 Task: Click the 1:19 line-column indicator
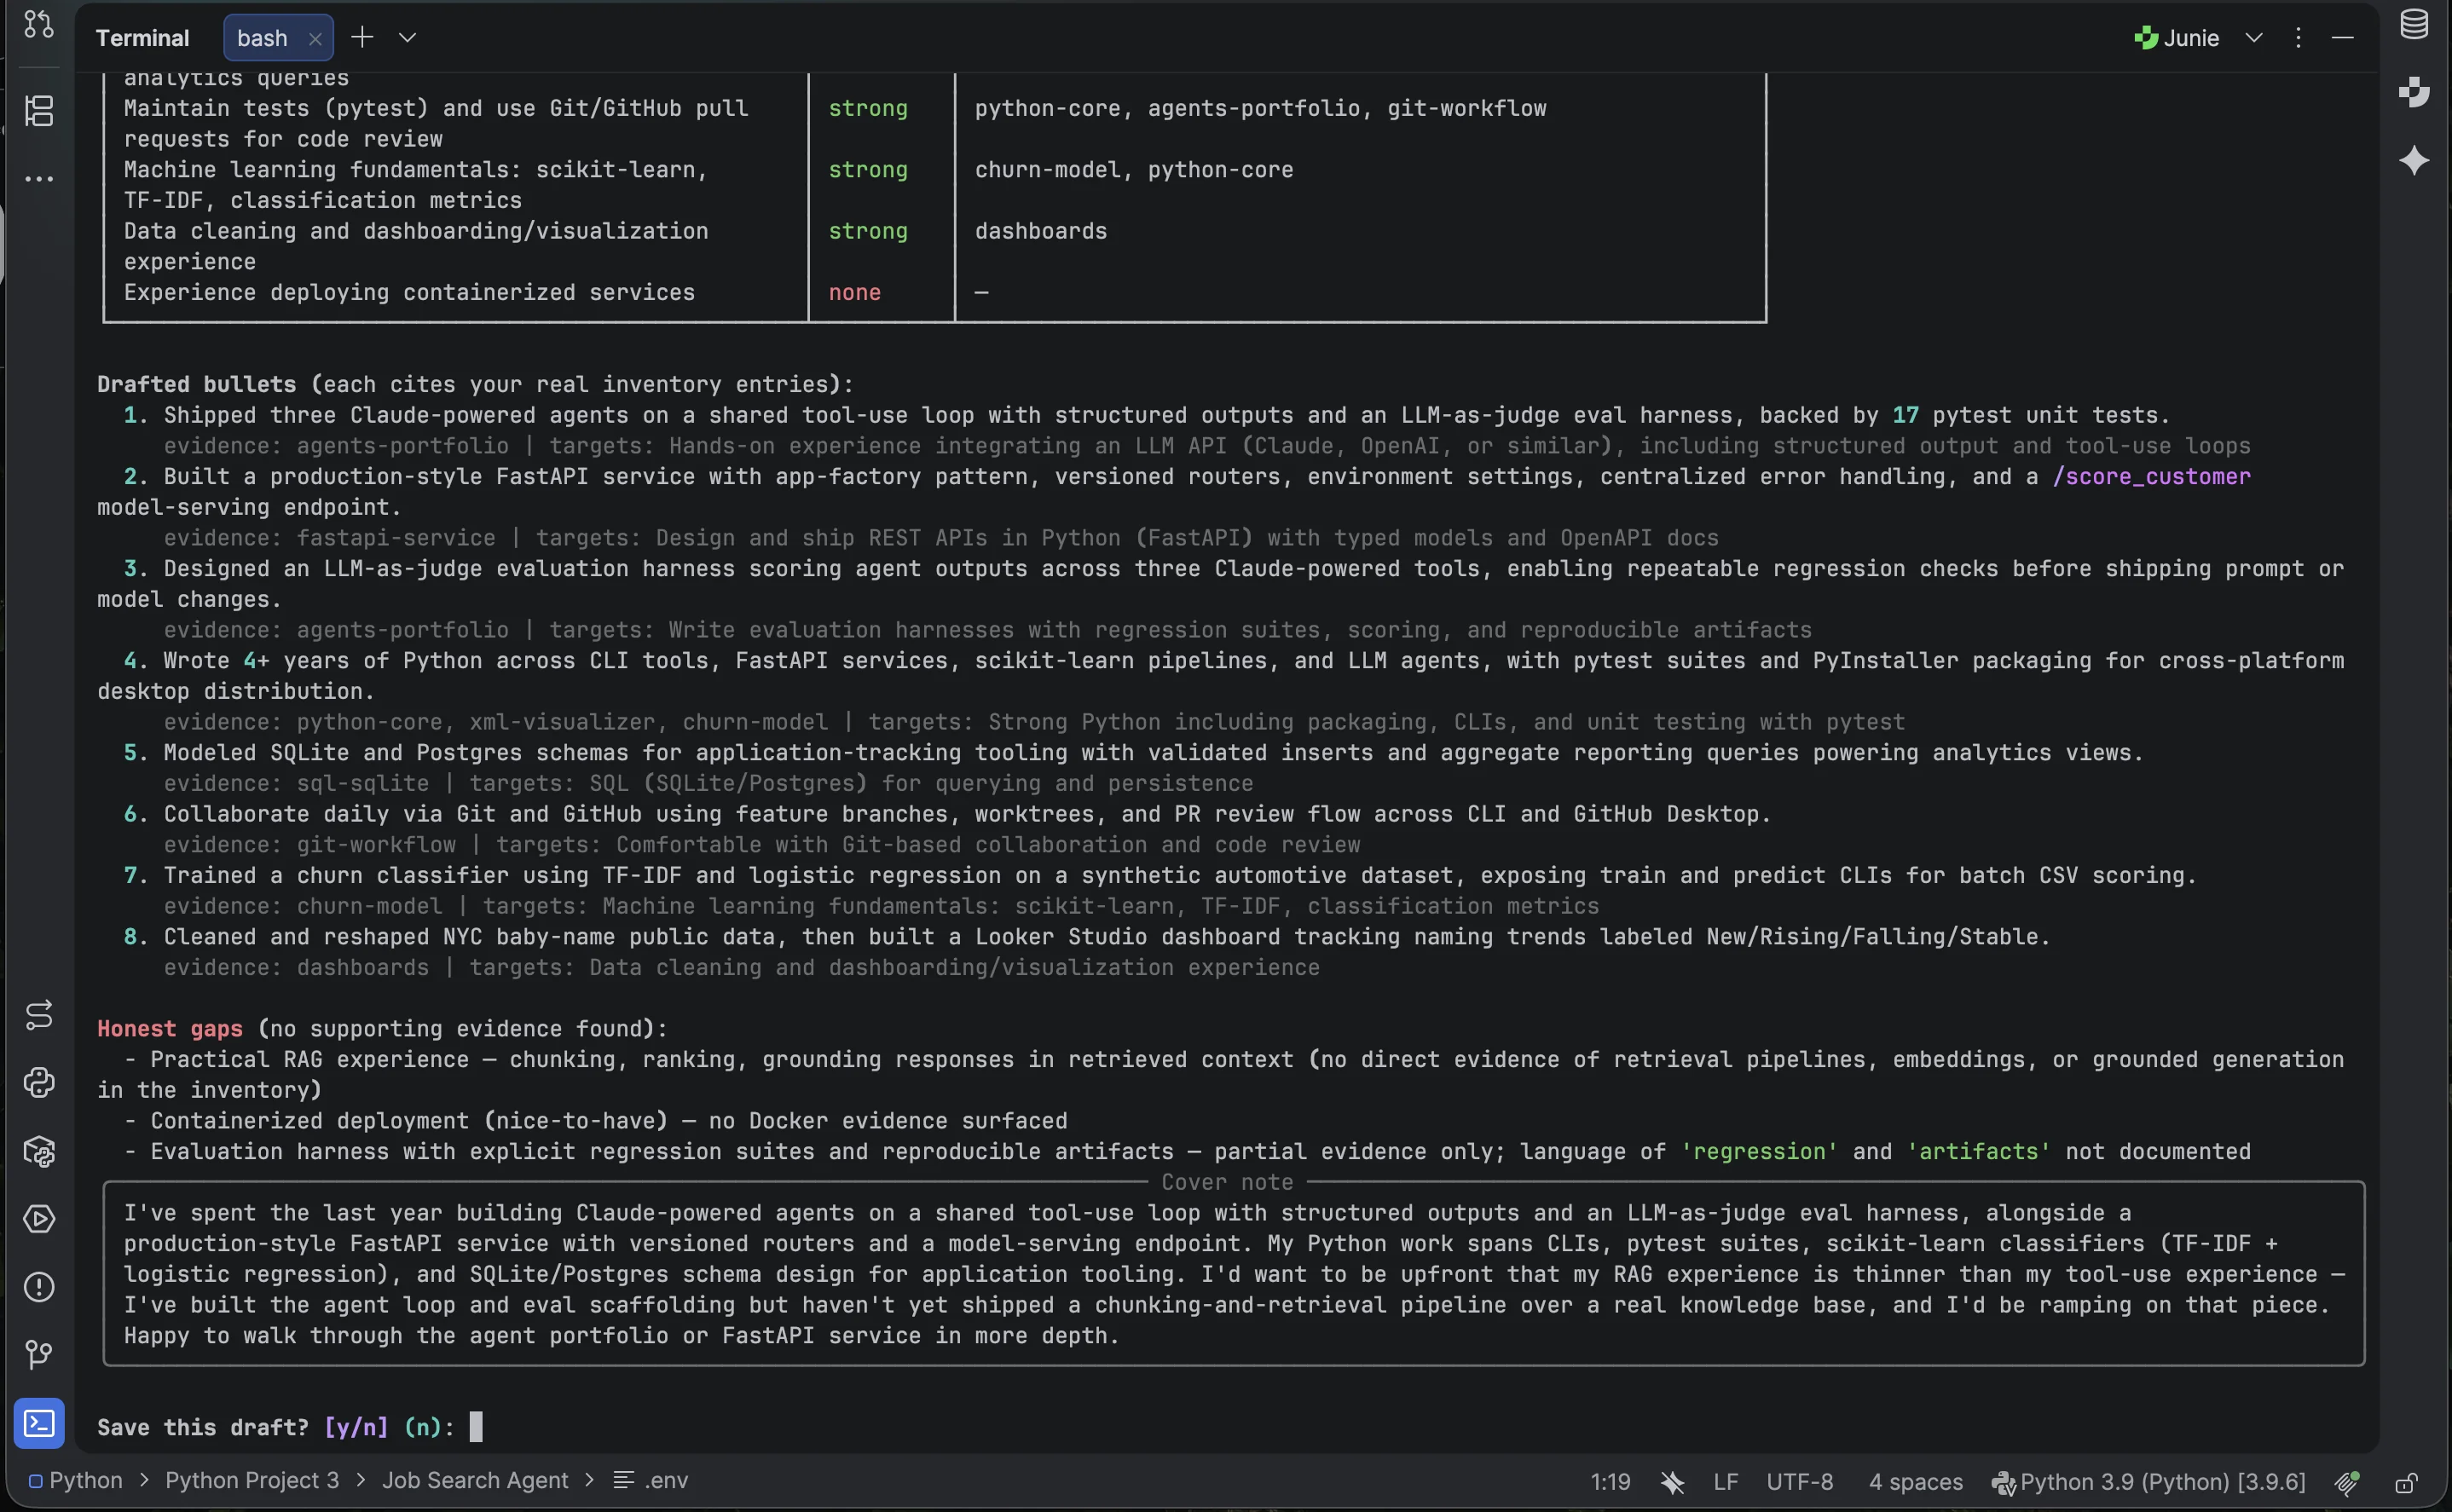tap(1610, 1482)
